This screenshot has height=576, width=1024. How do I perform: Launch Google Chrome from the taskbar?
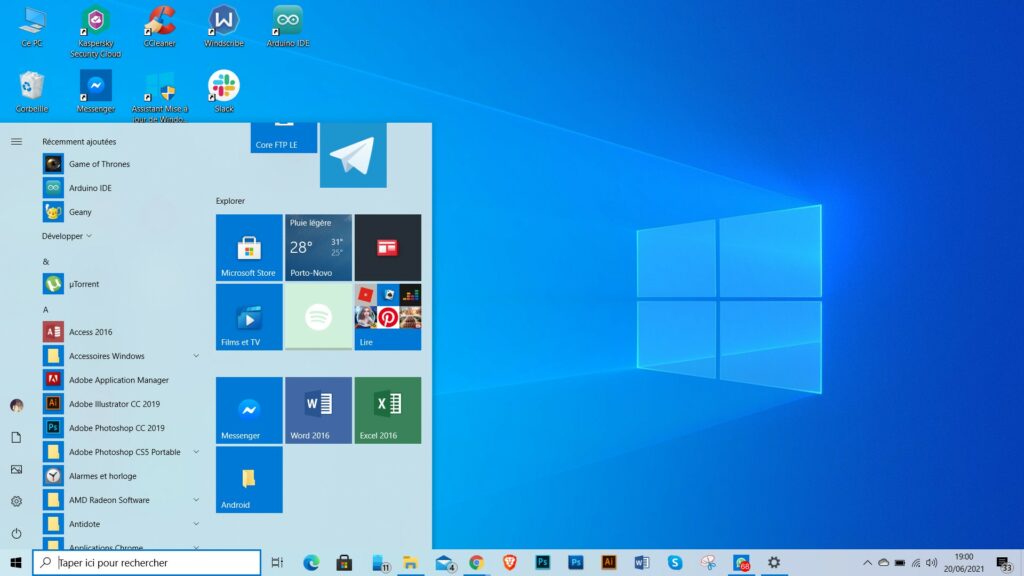click(x=477, y=562)
